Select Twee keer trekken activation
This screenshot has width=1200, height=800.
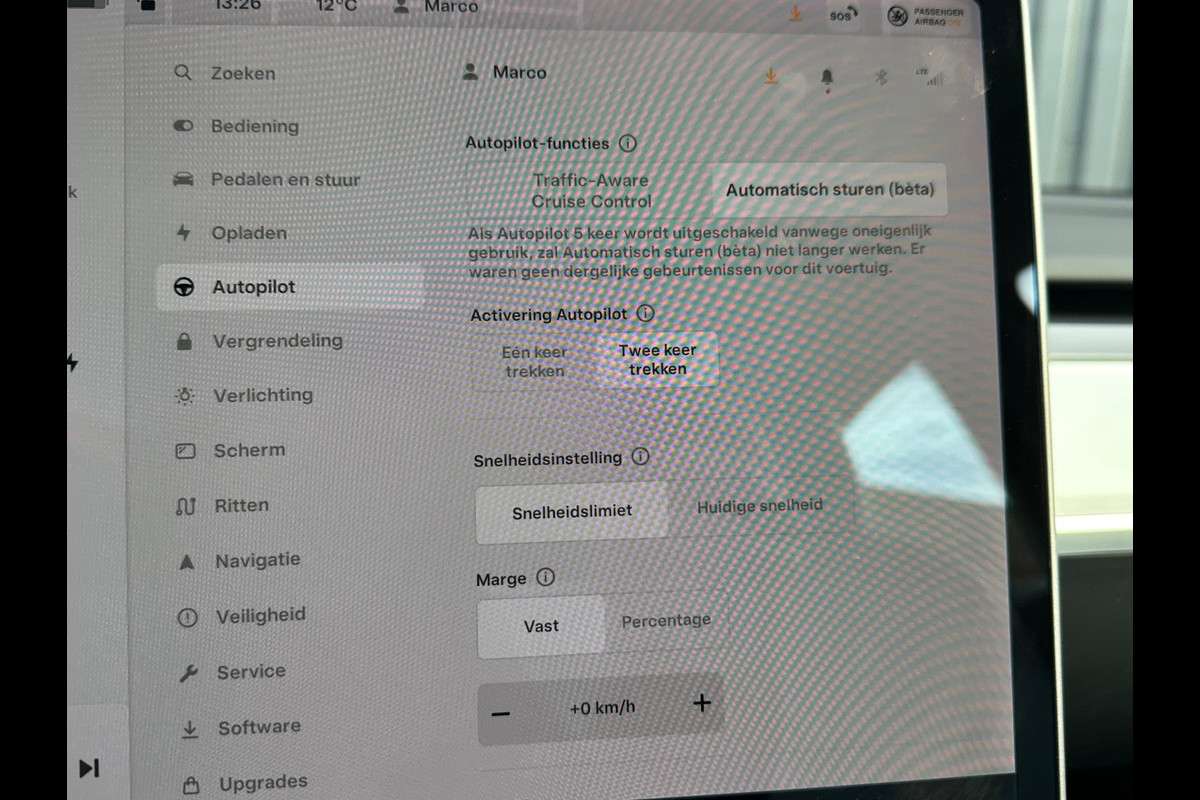tap(657, 360)
